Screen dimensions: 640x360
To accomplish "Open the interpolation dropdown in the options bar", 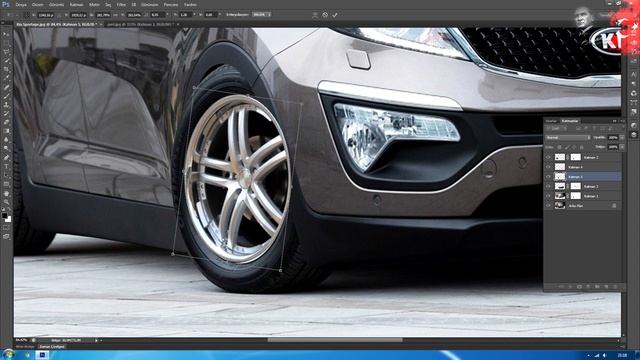I will point(261,15).
